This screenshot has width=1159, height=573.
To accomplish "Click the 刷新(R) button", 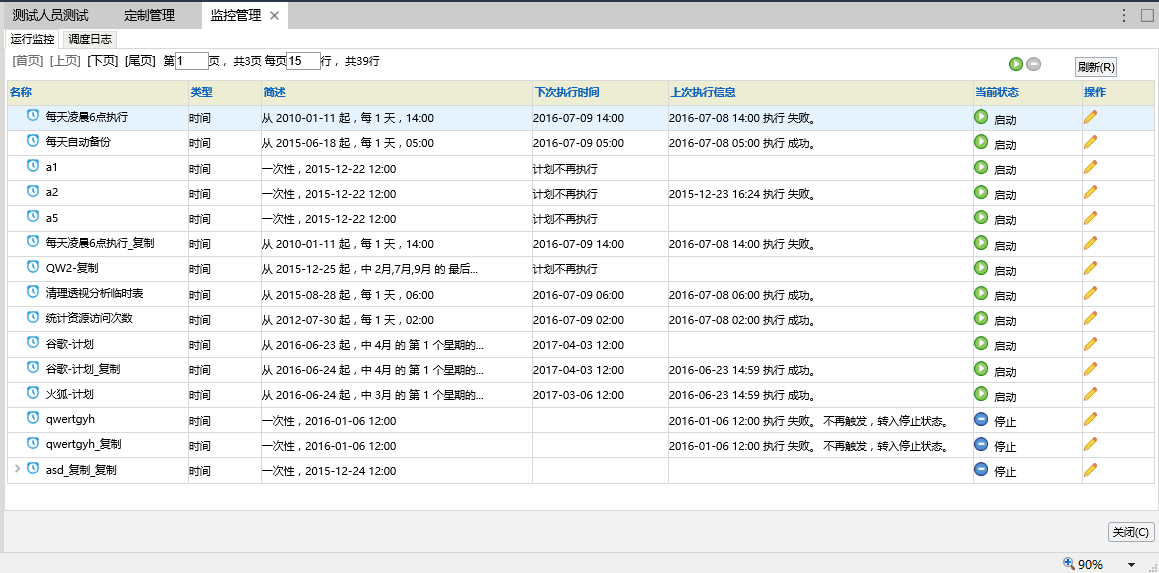I will tap(1095, 67).
